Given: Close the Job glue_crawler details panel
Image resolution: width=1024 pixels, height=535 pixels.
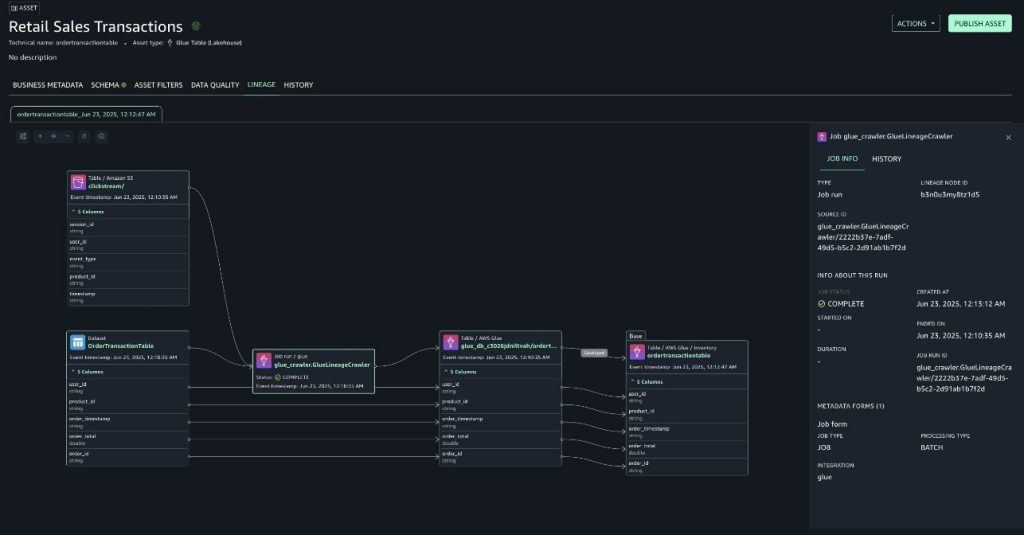Looking at the screenshot, I should (1008, 137).
